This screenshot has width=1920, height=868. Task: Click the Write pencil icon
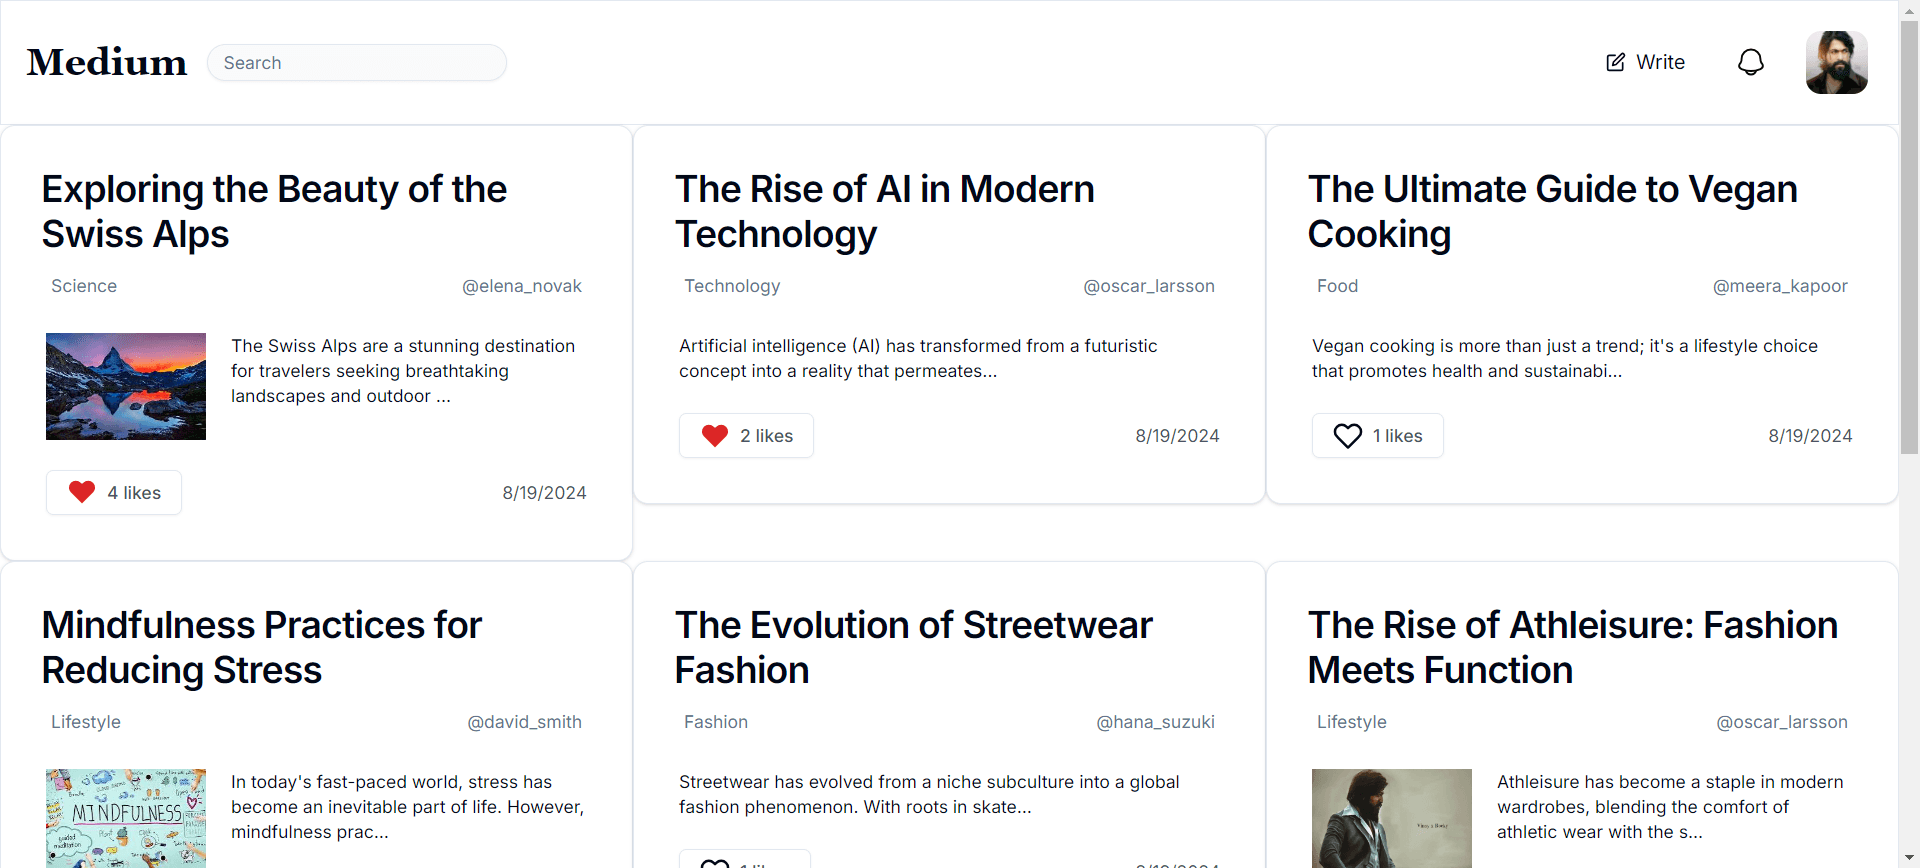coord(1615,62)
